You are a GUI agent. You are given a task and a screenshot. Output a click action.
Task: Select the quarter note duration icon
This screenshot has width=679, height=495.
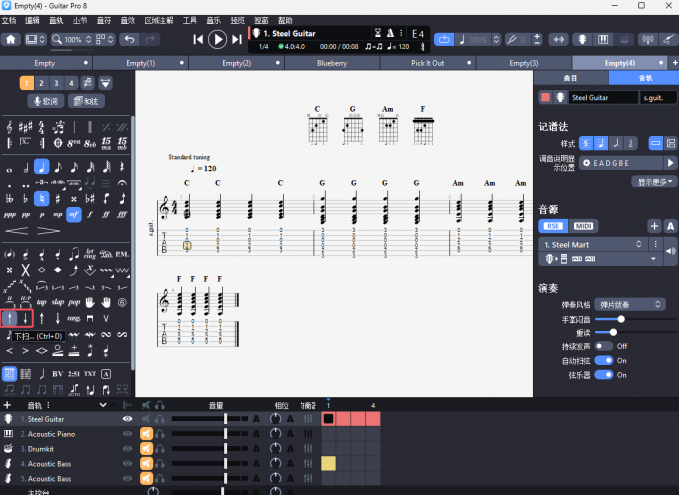click(x=41, y=167)
